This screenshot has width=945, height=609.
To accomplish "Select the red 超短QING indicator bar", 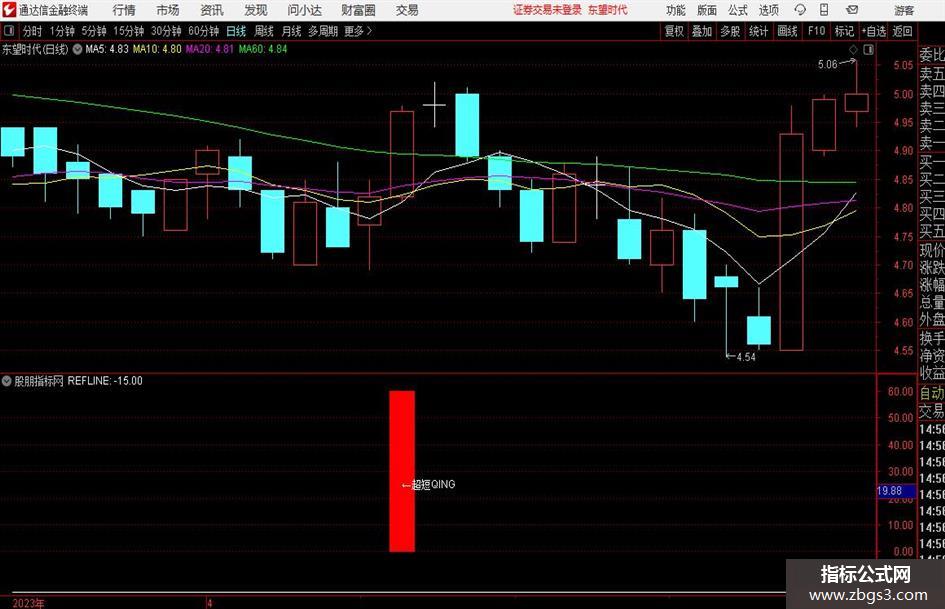I will [x=402, y=471].
